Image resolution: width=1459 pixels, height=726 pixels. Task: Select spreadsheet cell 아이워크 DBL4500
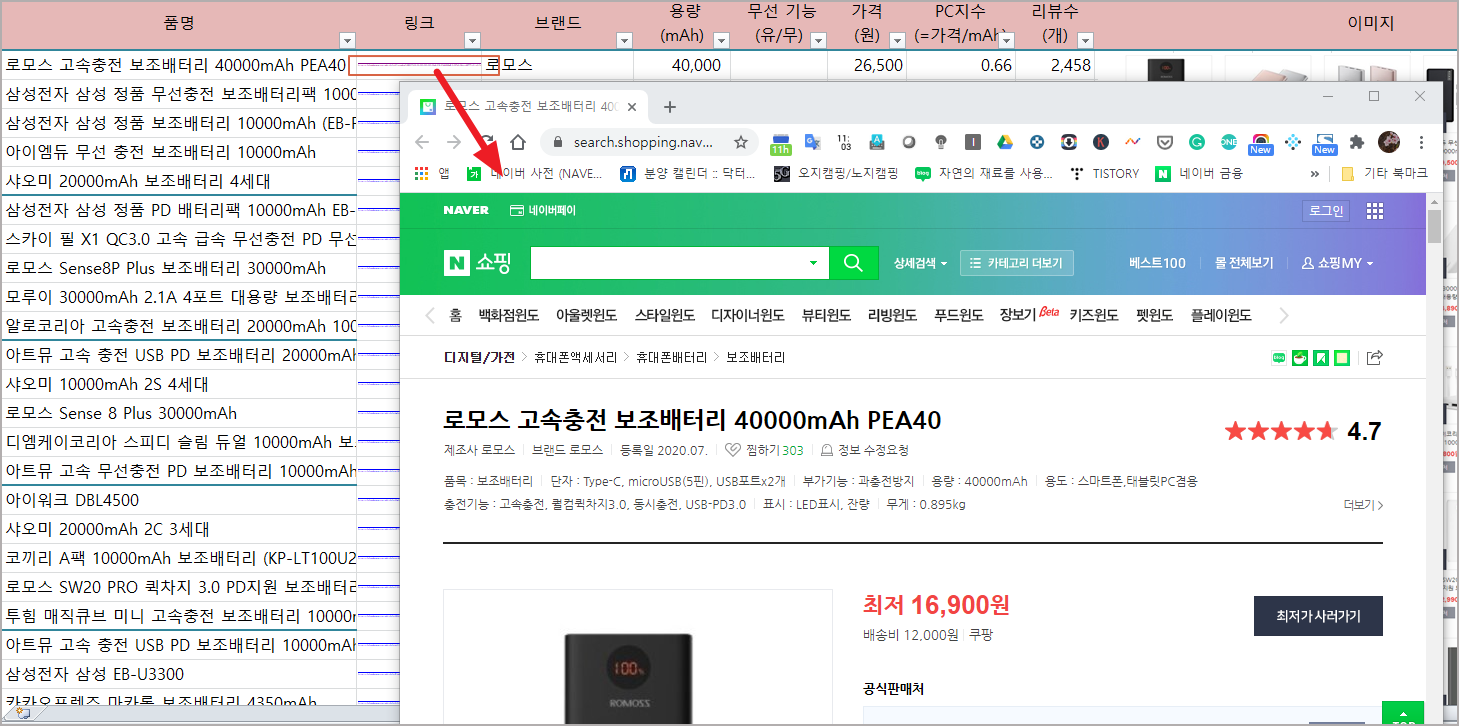[179, 500]
